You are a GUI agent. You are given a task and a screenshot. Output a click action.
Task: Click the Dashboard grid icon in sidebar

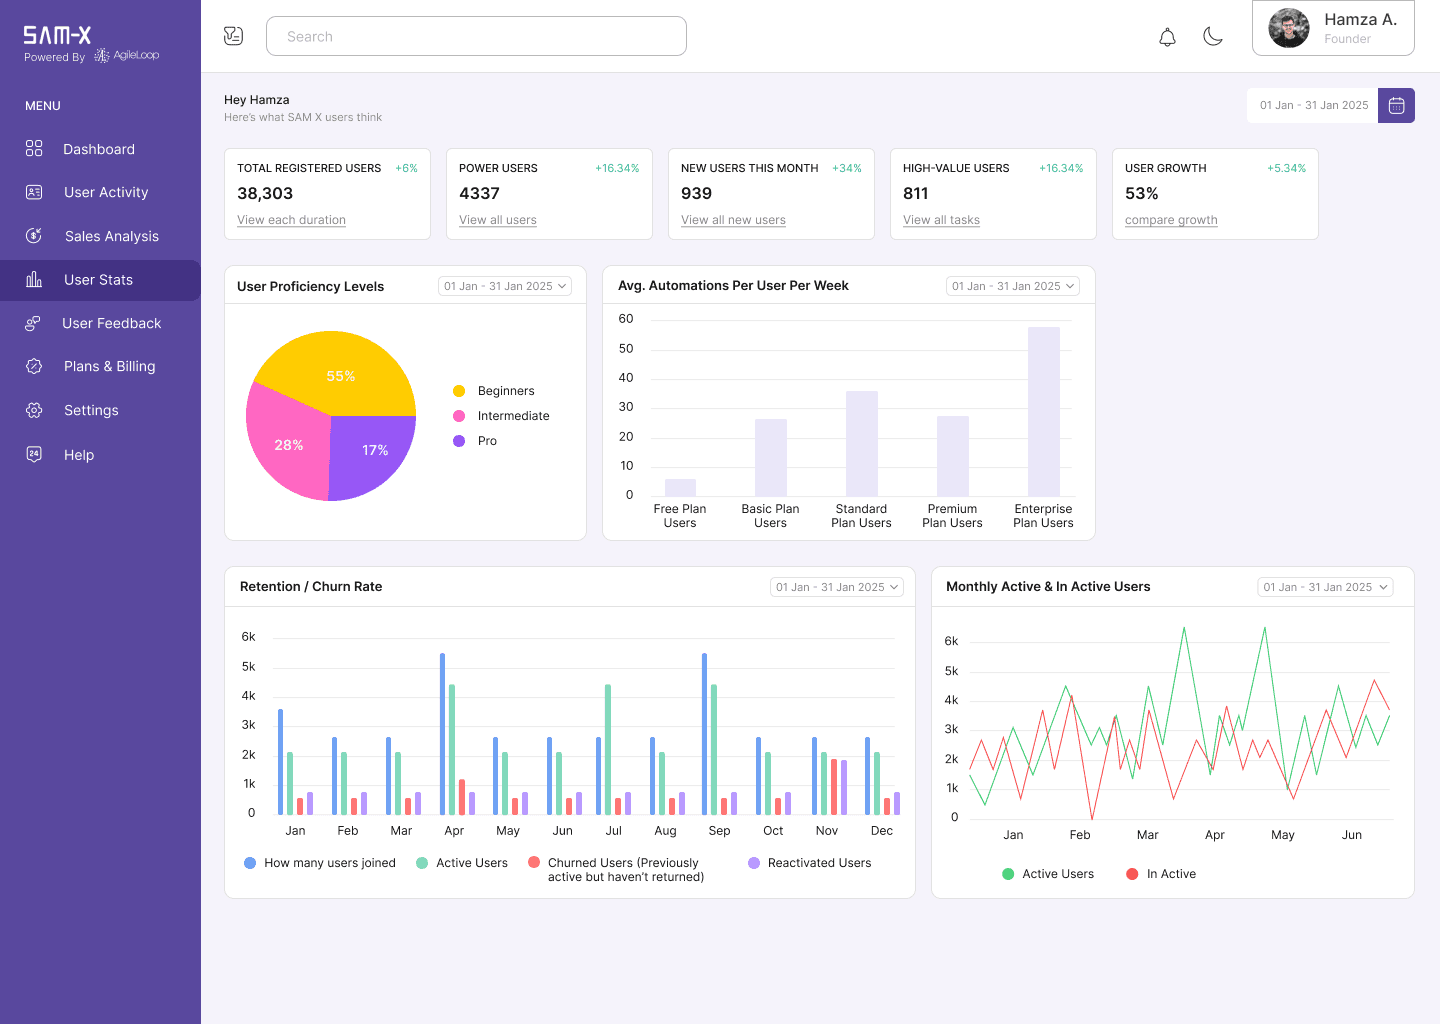point(34,148)
